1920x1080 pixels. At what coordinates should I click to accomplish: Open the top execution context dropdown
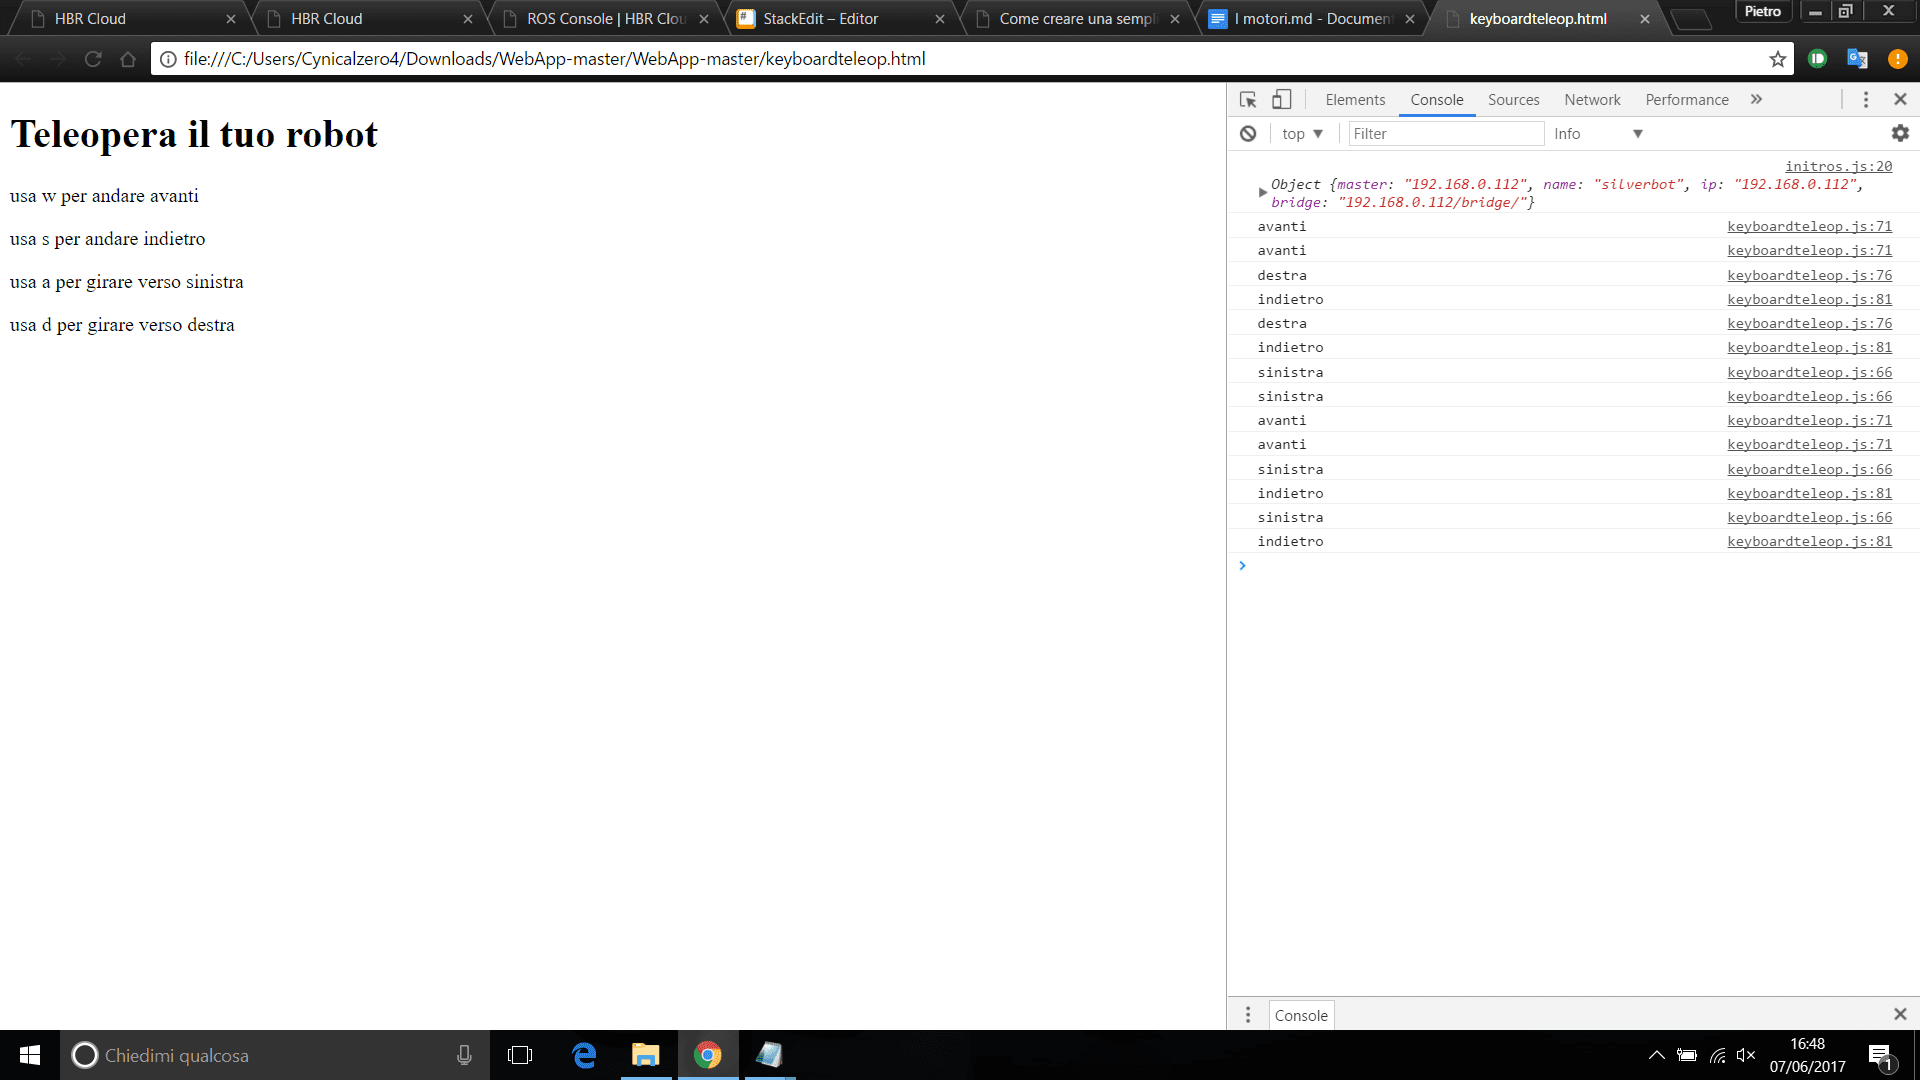[1302, 134]
